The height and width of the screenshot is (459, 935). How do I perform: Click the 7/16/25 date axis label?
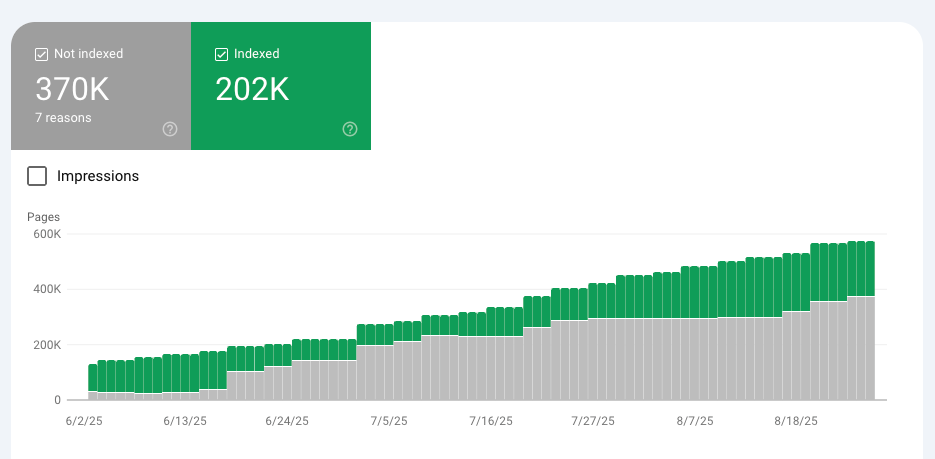point(491,421)
